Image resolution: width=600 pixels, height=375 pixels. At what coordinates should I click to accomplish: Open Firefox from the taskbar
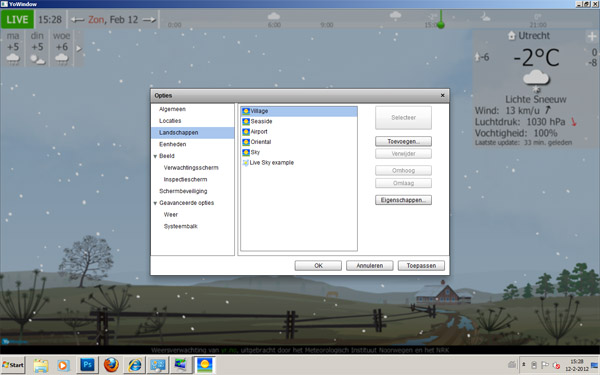[111, 365]
